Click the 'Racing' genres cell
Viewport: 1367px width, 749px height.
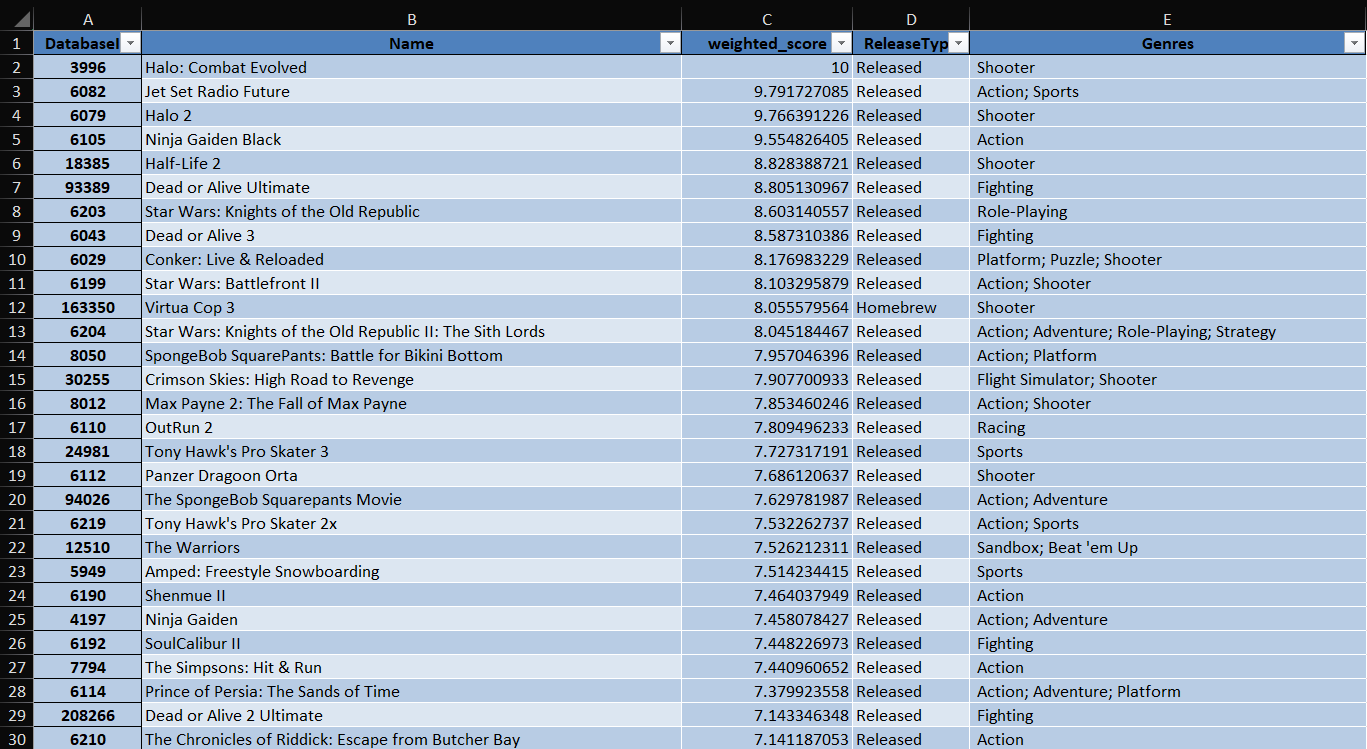point(1167,427)
